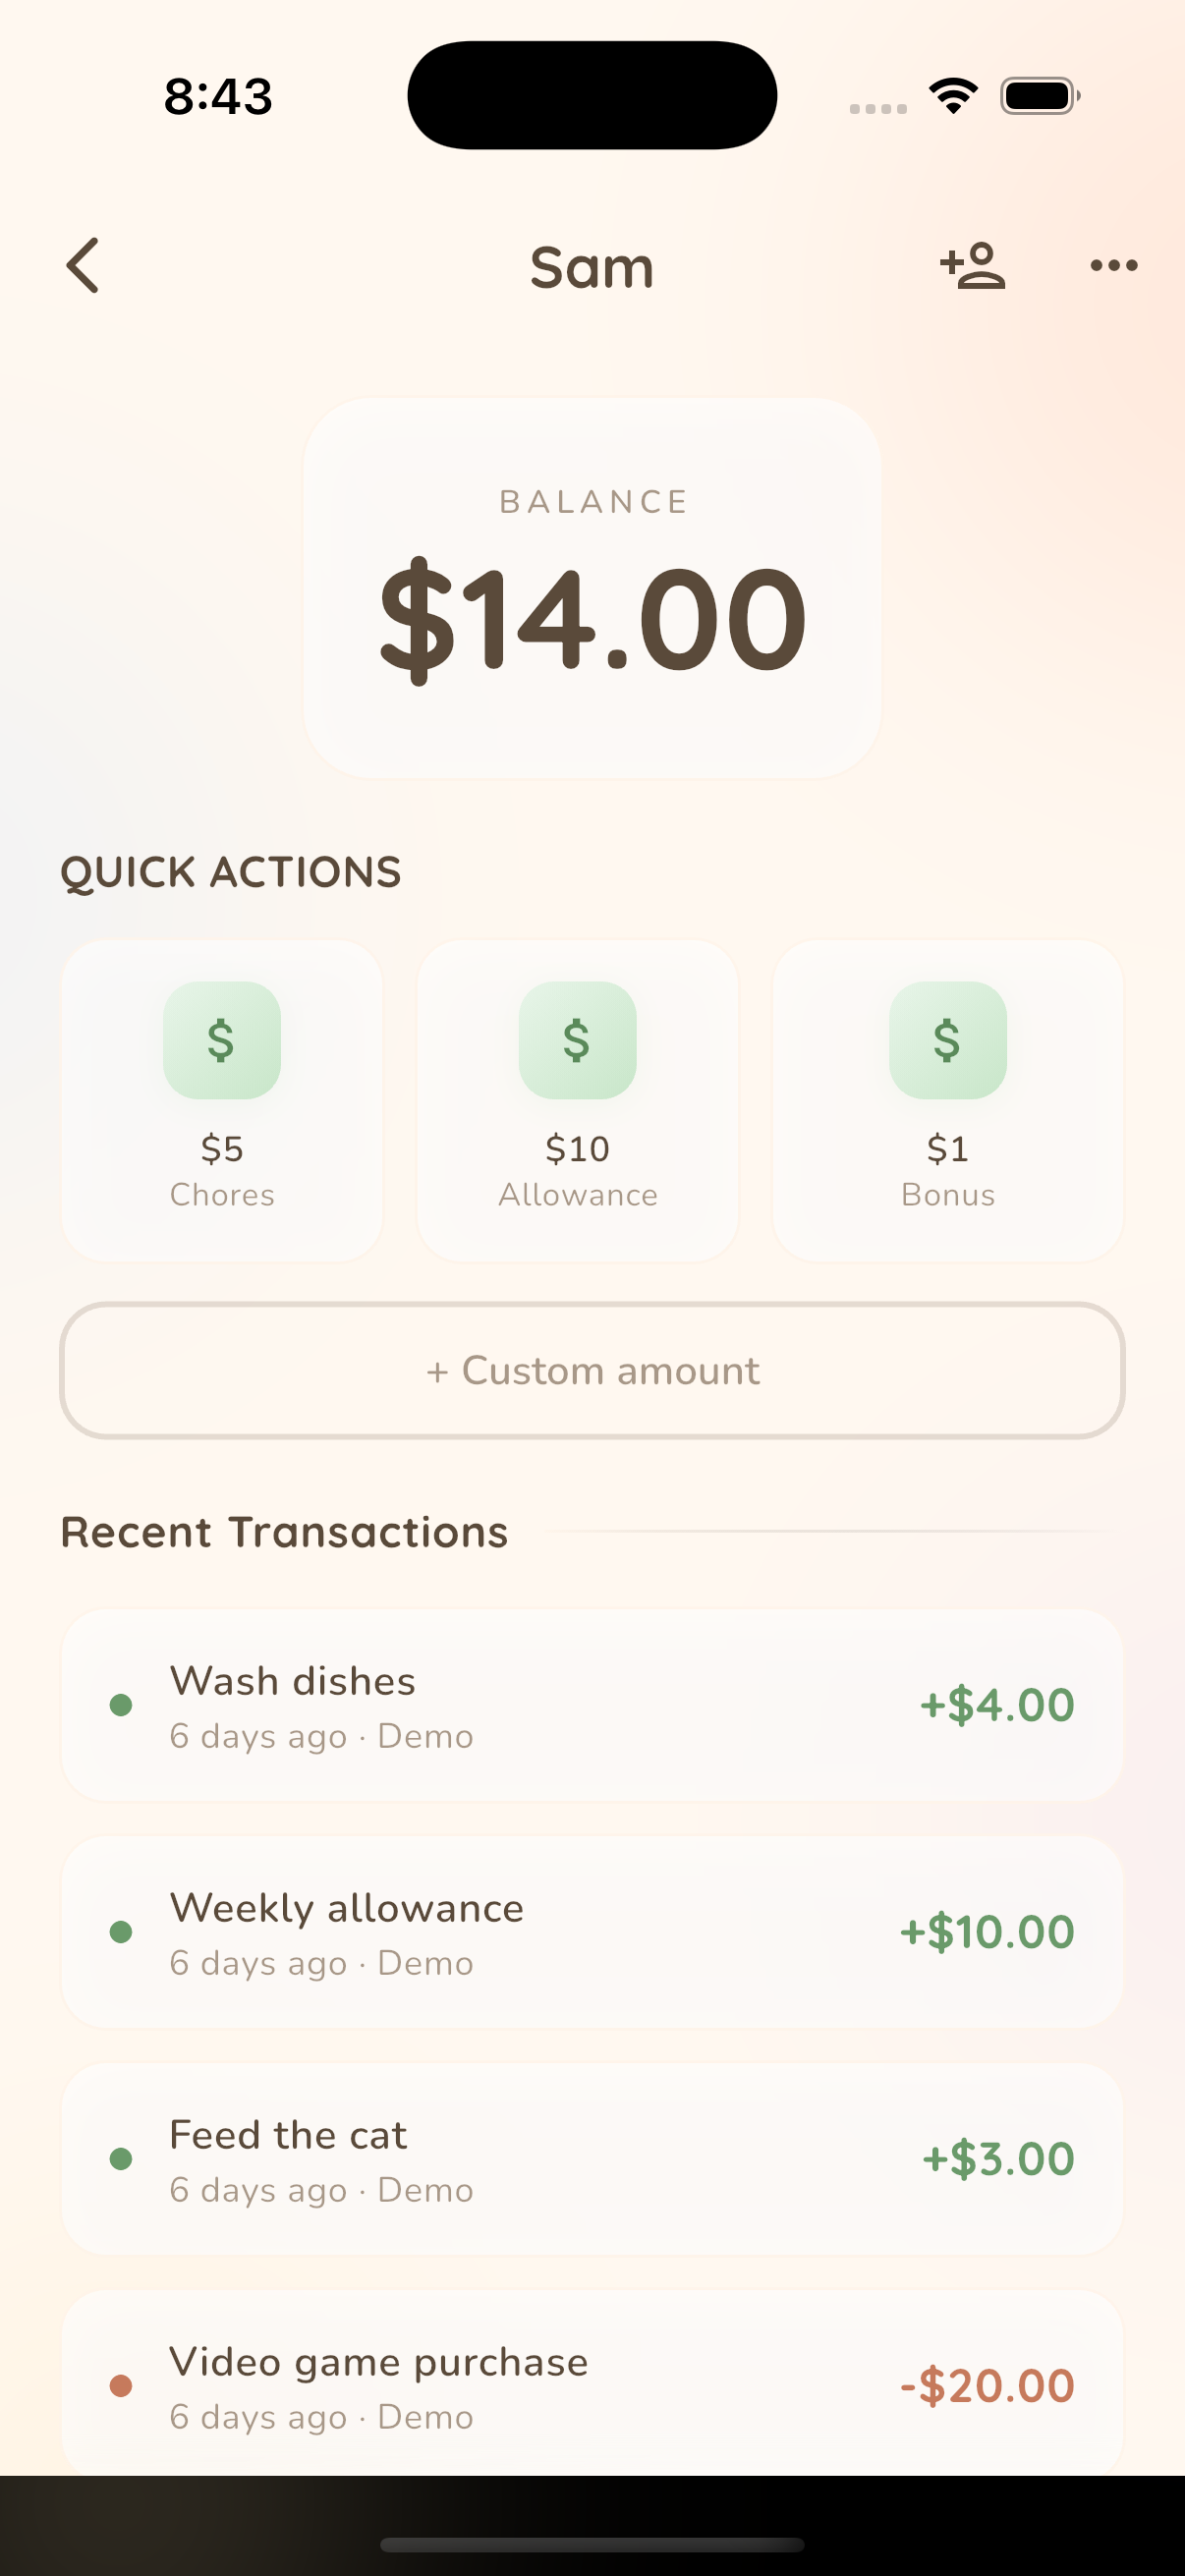Add the $10 Allowance quick action

577,1170
